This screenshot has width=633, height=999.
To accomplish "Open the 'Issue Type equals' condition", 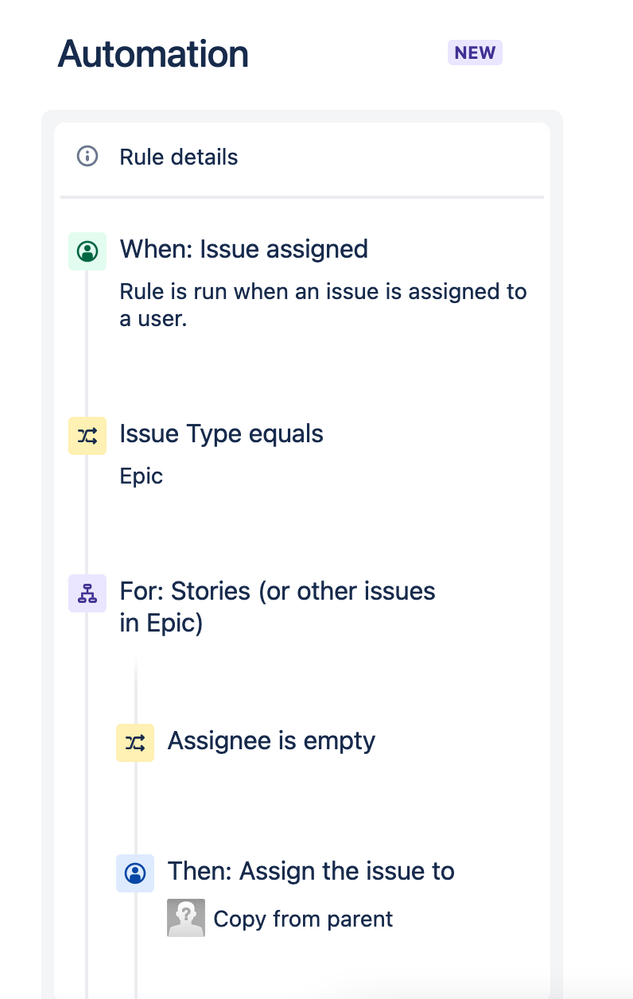I will point(221,434).
